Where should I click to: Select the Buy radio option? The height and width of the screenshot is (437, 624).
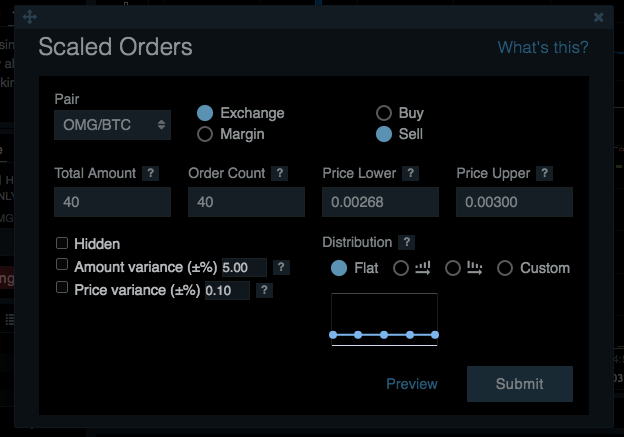click(383, 113)
